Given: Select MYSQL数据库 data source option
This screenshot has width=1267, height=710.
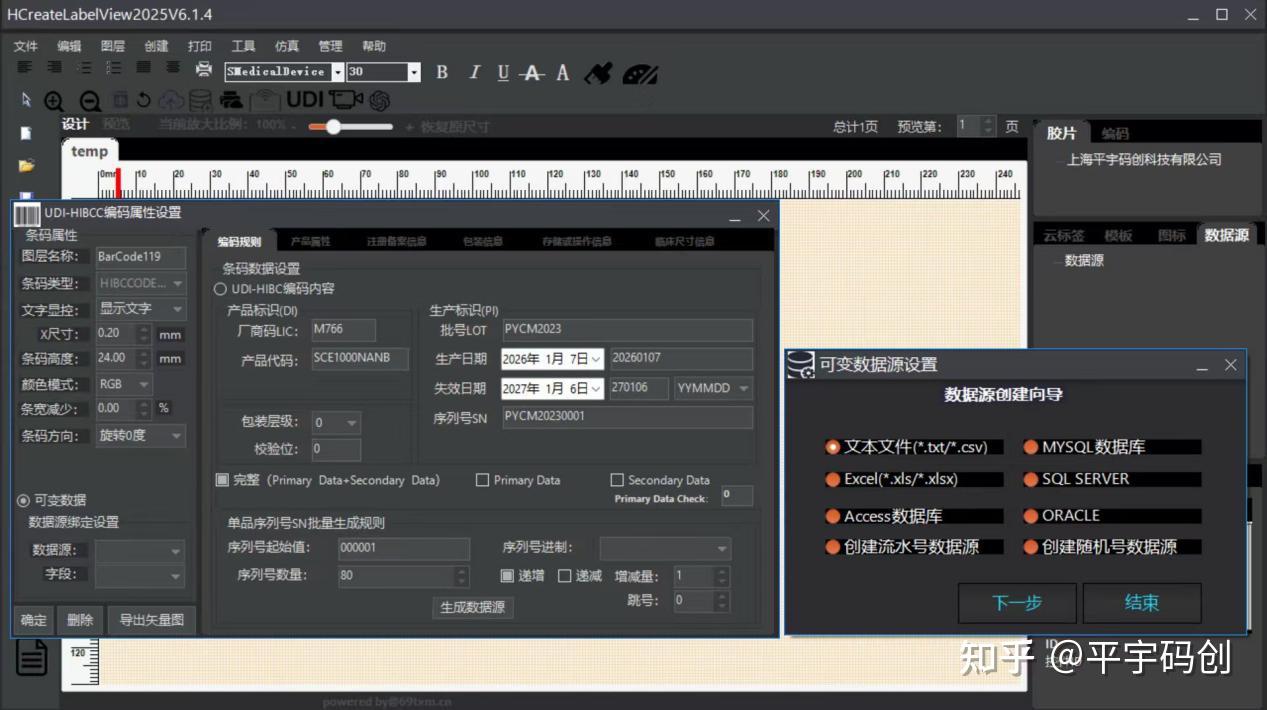Looking at the screenshot, I should pyautogui.click(x=1030, y=447).
